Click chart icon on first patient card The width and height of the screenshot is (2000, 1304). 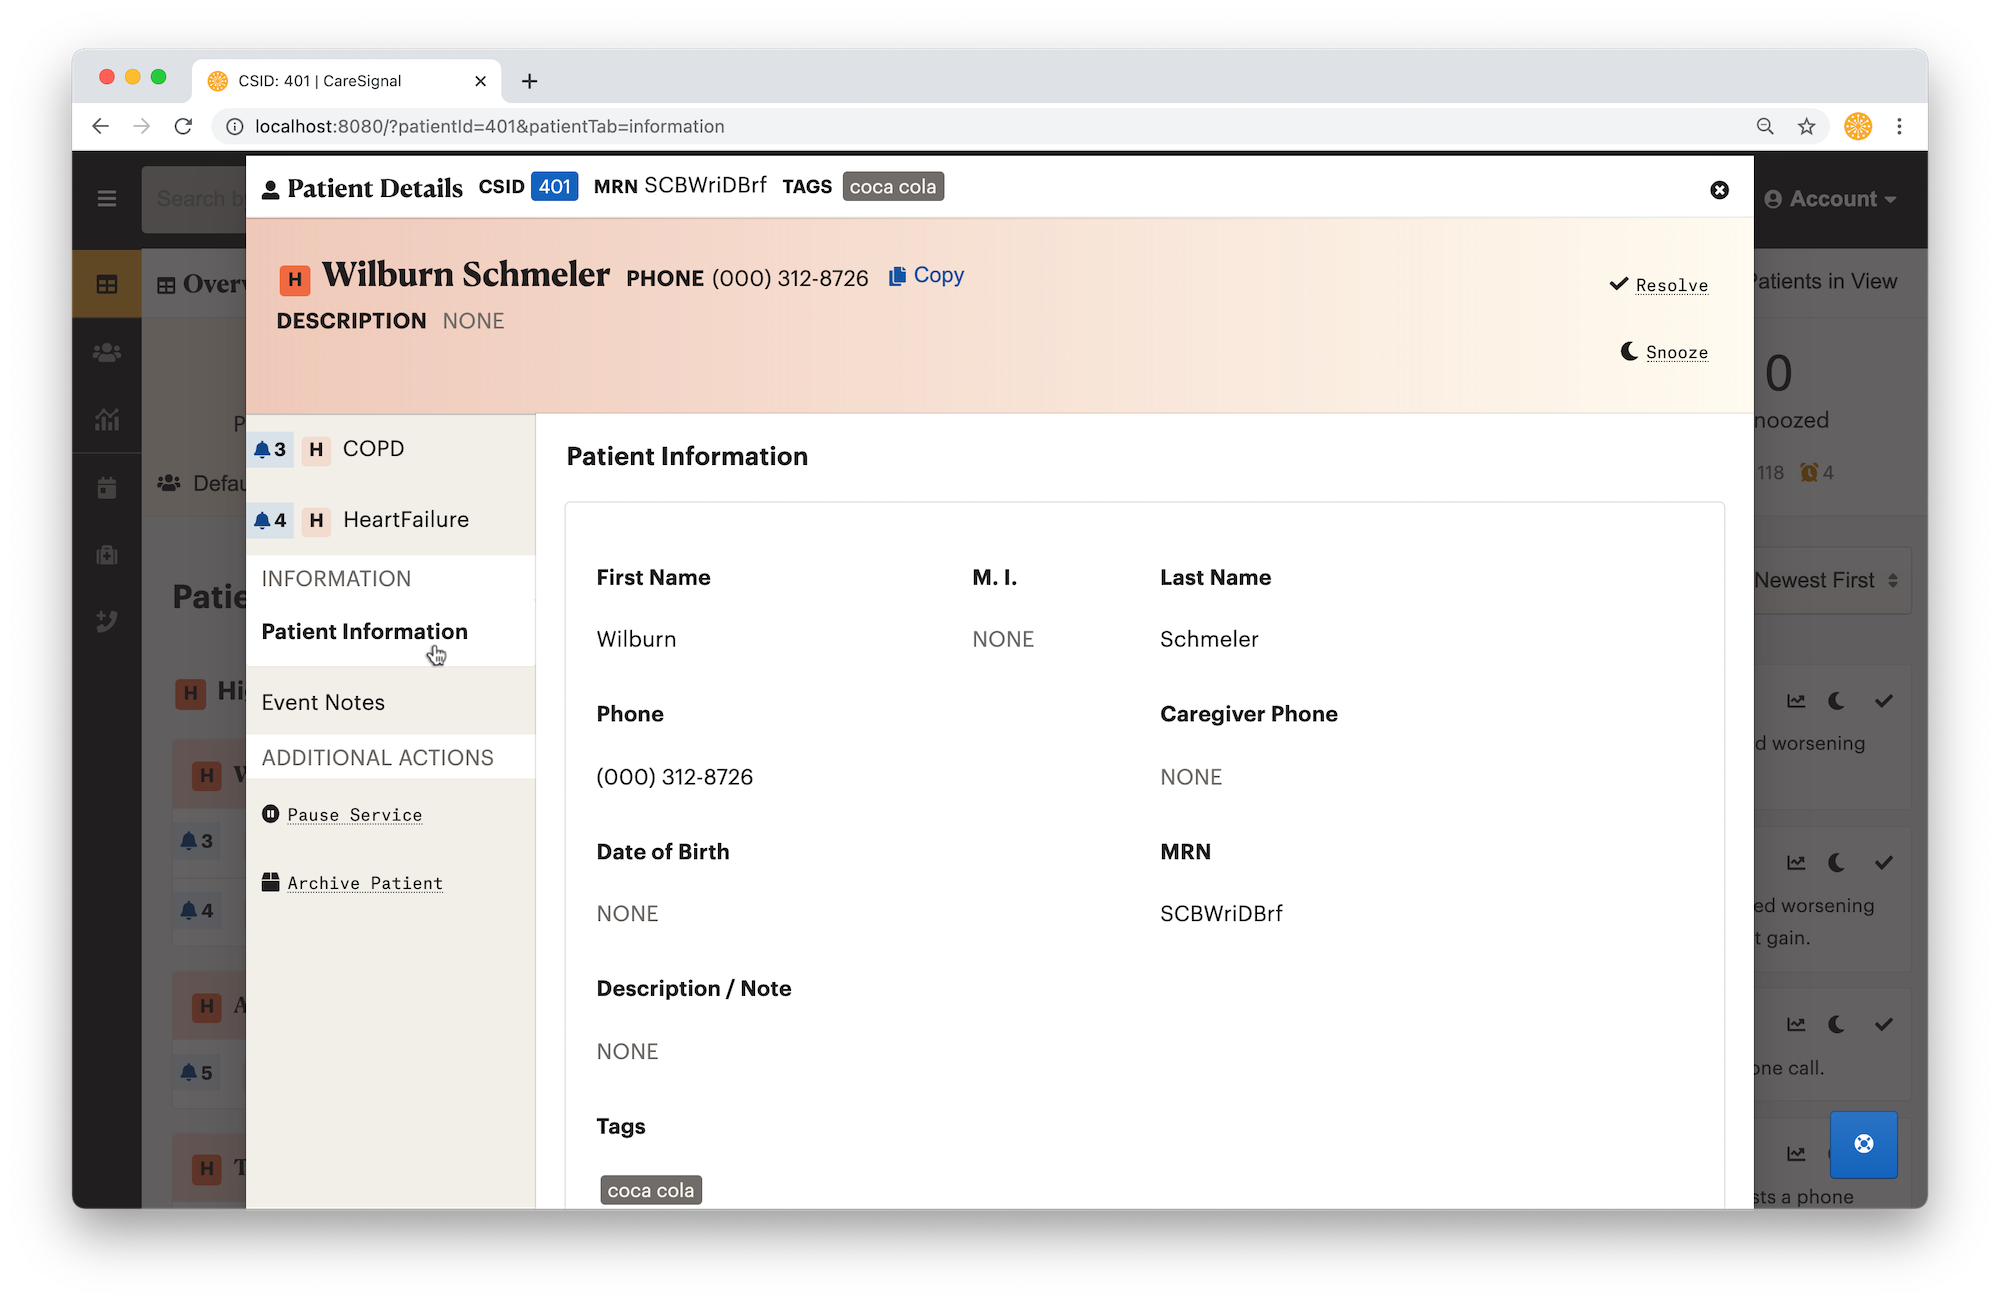1797,701
